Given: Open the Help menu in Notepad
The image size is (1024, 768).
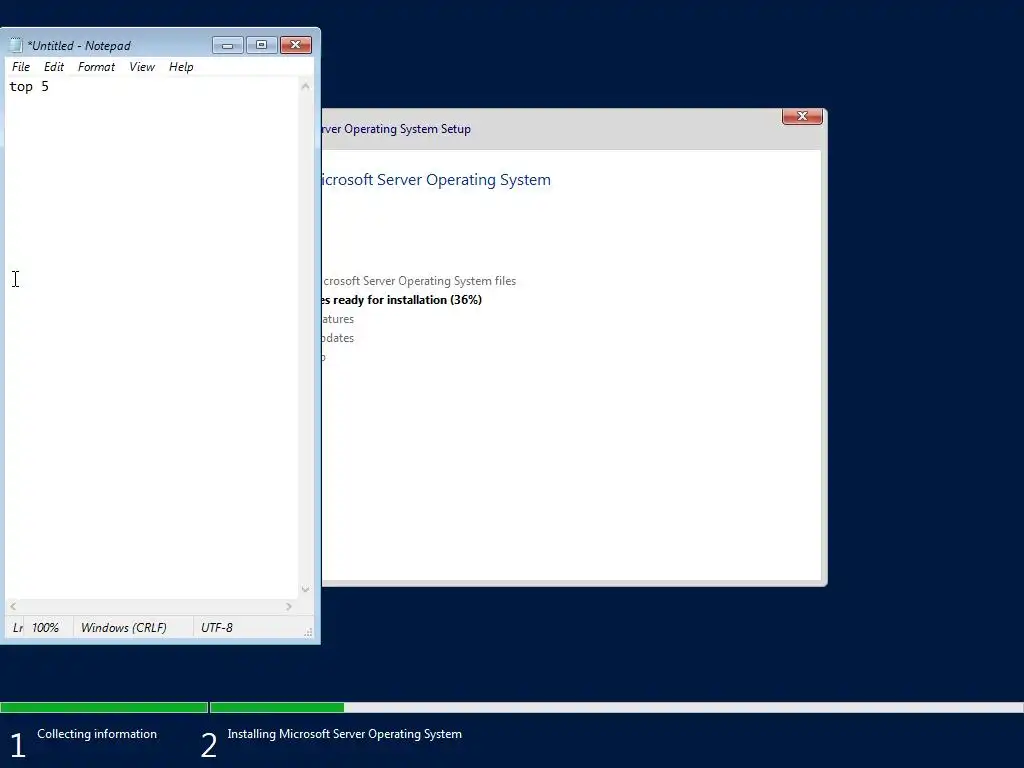Looking at the screenshot, I should coord(181,67).
